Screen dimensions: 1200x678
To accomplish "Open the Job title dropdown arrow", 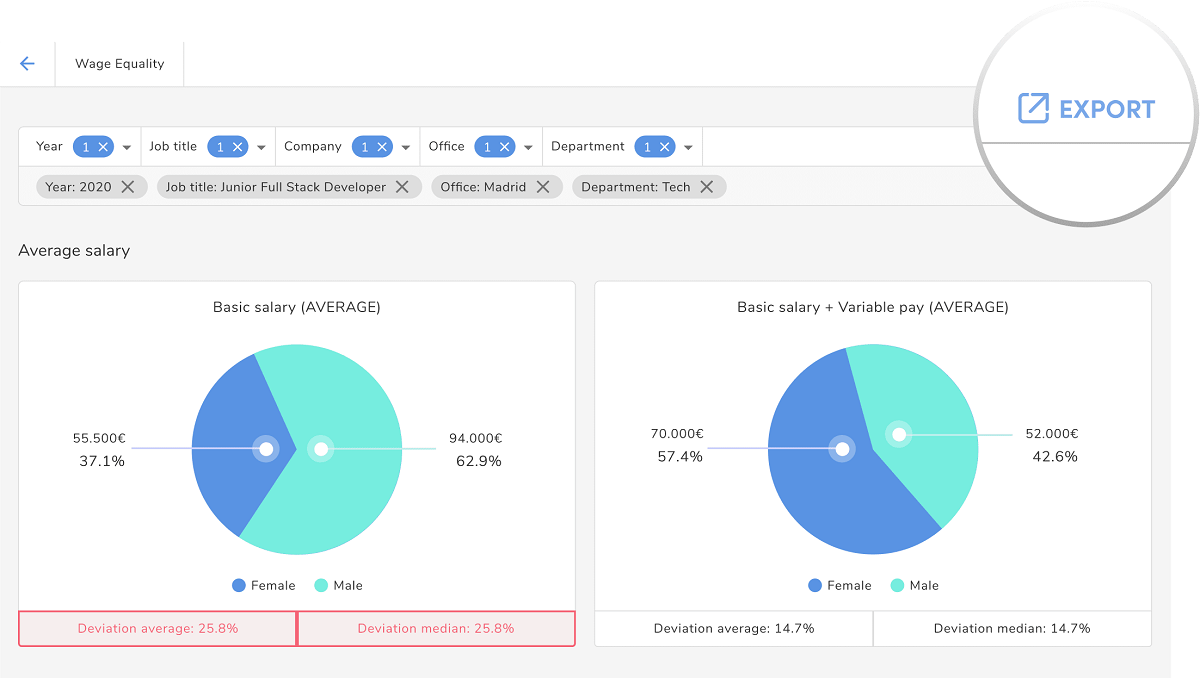I will [261, 148].
